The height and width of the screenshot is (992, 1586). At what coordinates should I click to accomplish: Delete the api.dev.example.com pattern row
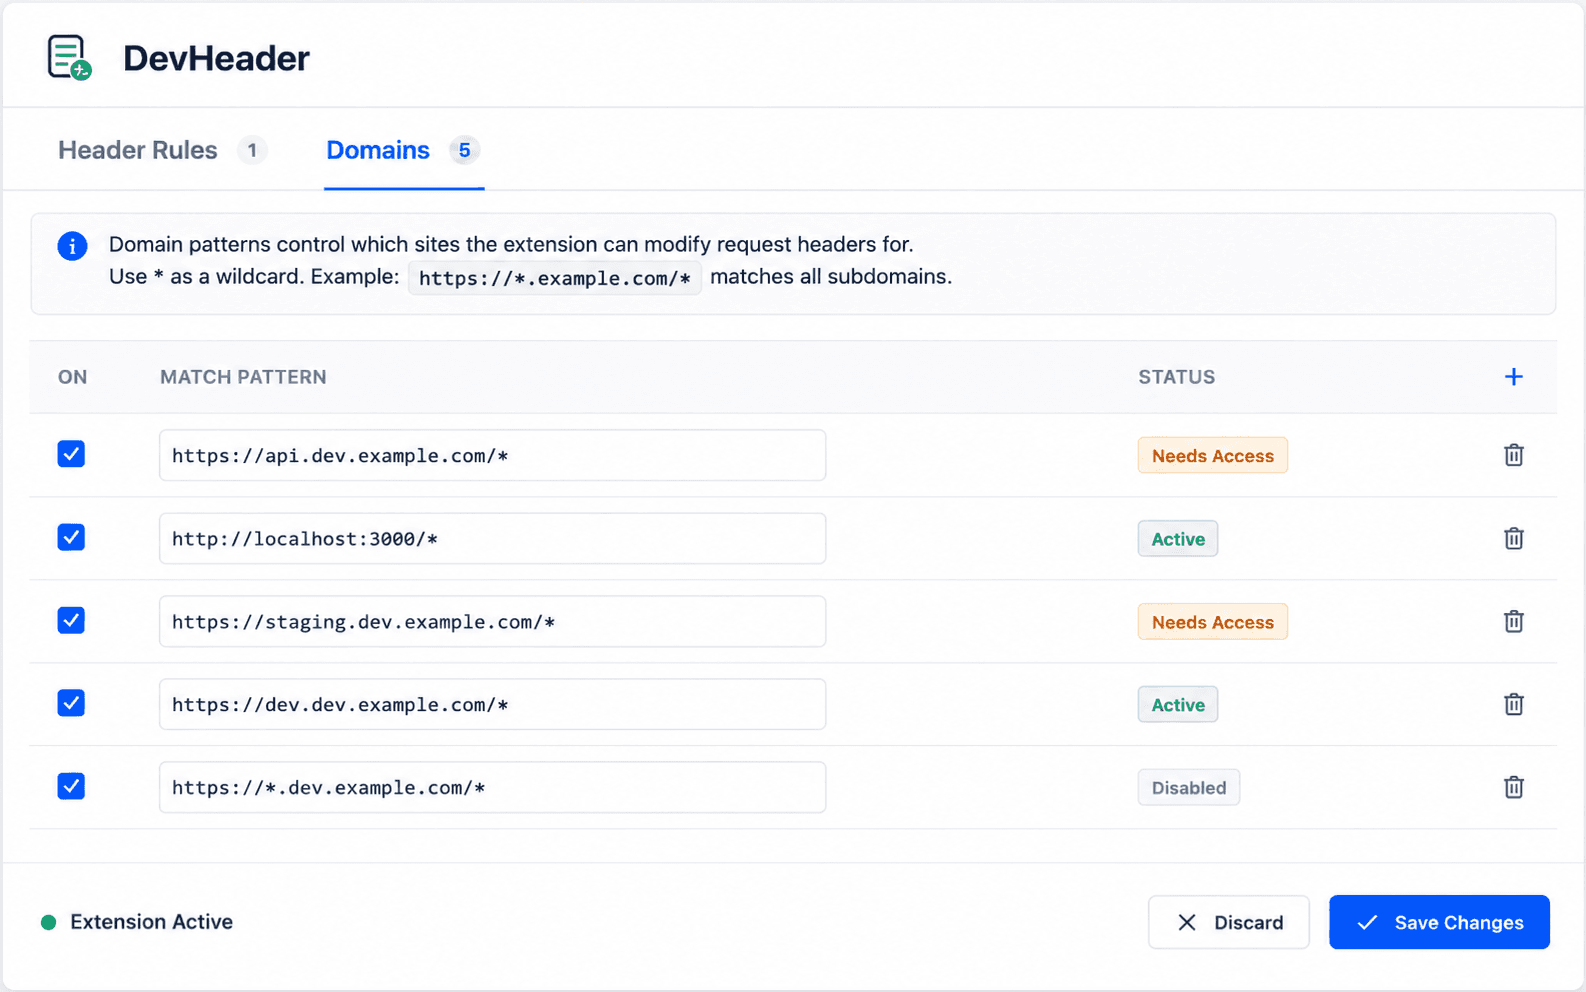click(1513, 455)
